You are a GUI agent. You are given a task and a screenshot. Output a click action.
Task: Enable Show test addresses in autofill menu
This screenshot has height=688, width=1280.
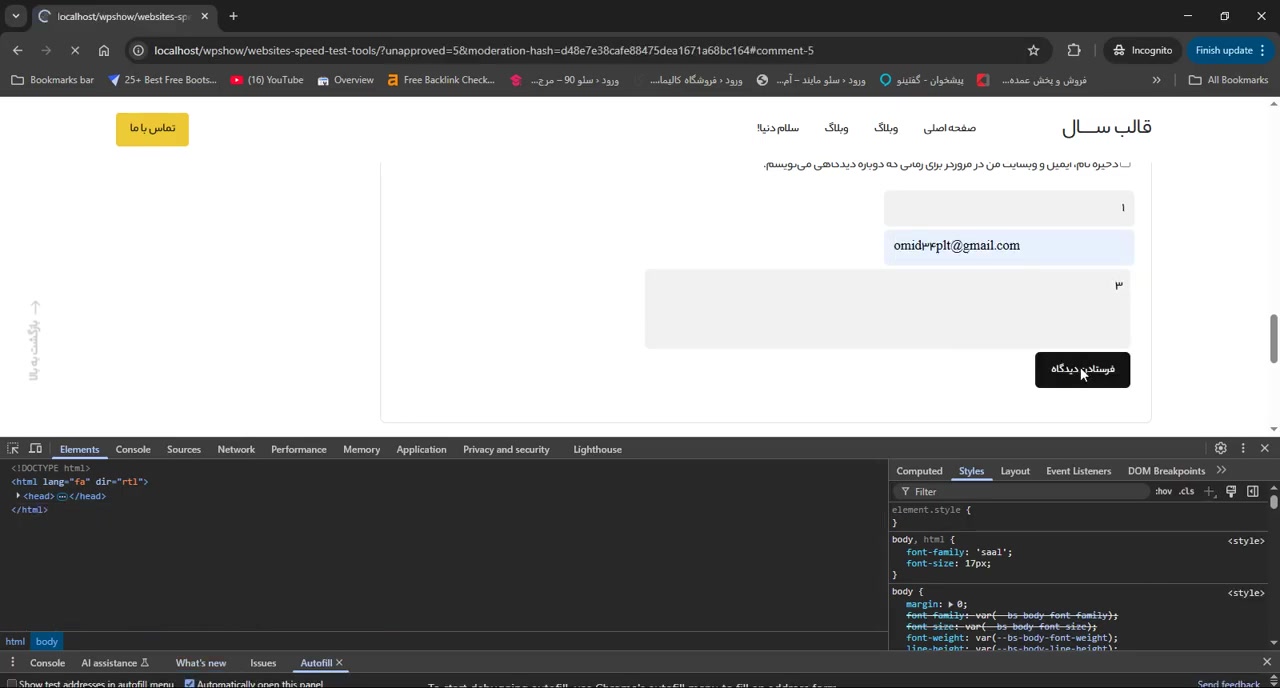click(x=11, y=684)
